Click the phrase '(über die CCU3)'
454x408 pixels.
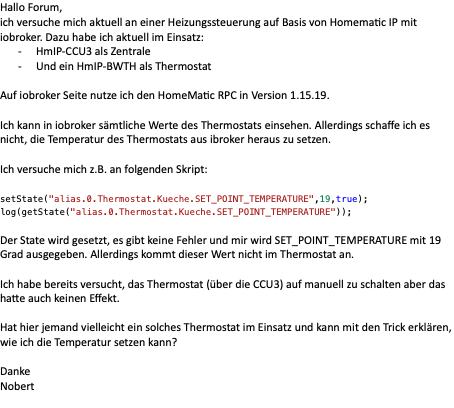[x=245, y=284]
